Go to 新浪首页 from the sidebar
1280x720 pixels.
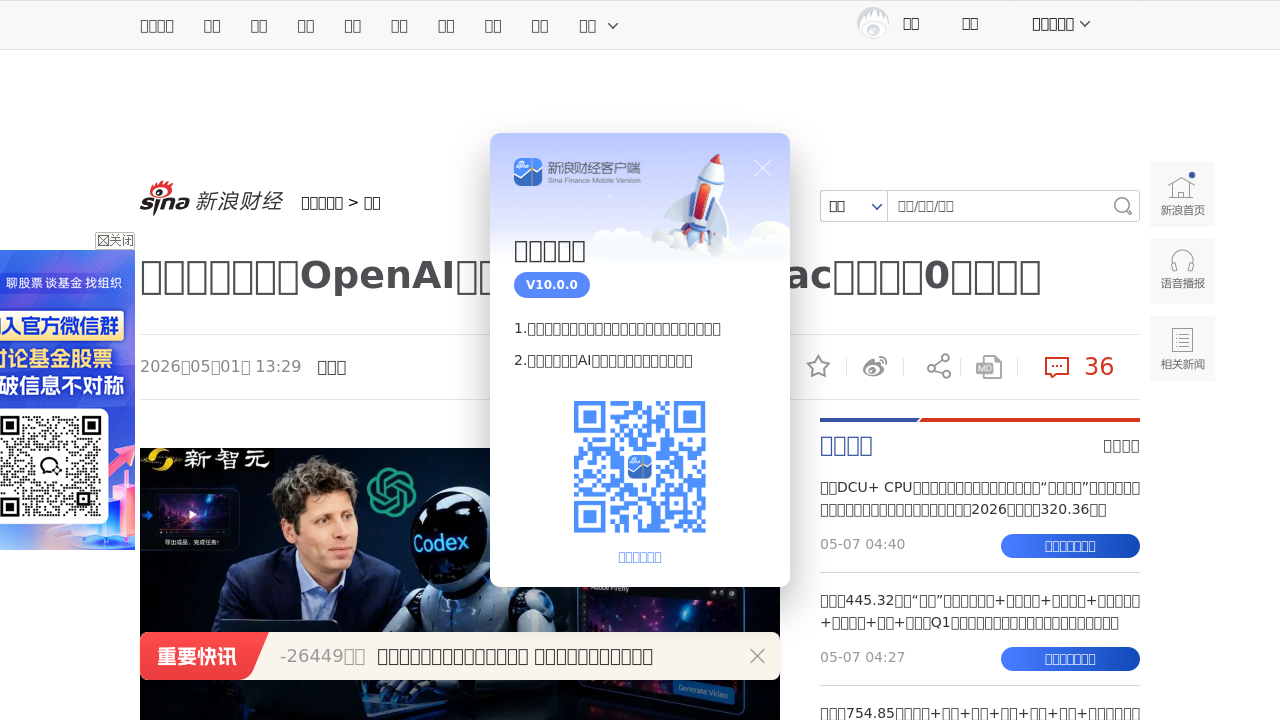click(x=1182, y=194)
